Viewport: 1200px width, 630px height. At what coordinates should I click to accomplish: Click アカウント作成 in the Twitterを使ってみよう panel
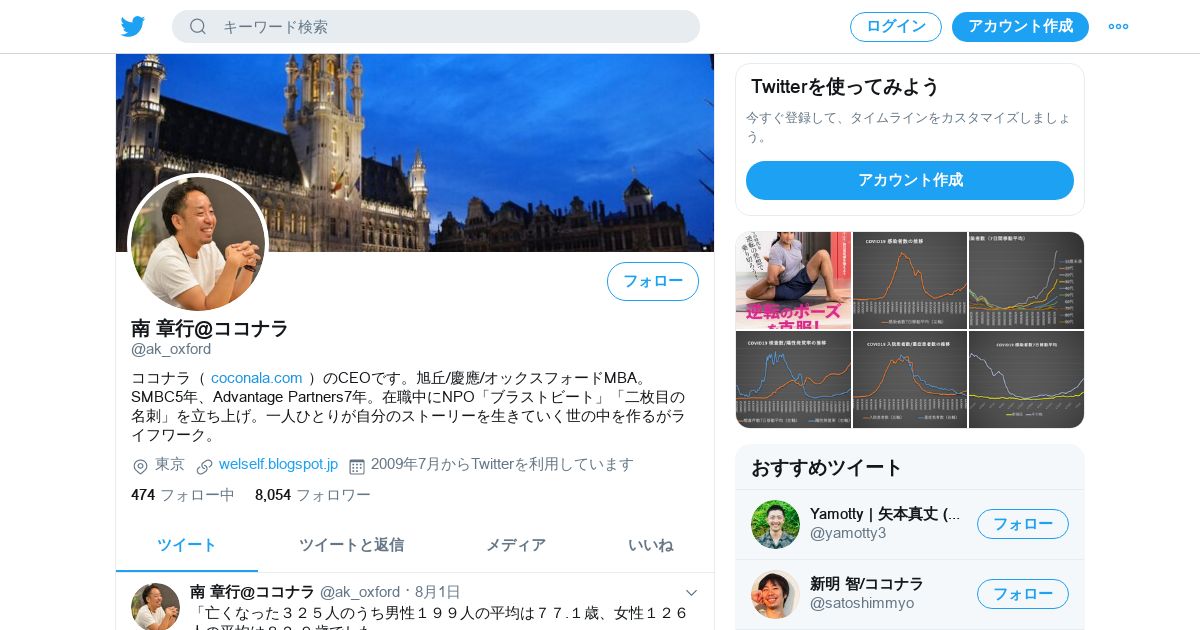point(910,180)
